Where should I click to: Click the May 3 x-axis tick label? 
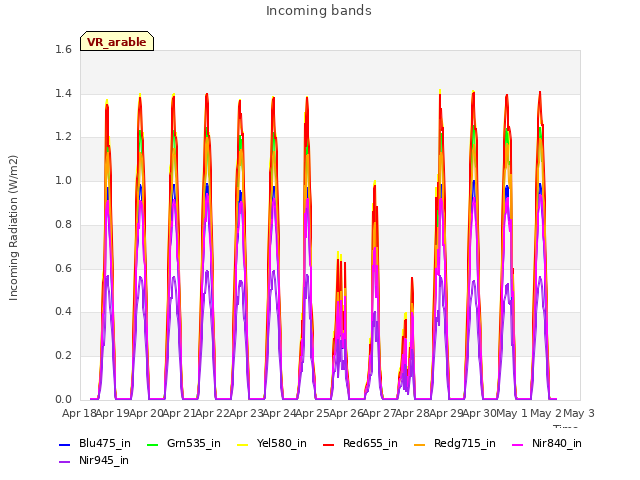click(x=579, y=413)
